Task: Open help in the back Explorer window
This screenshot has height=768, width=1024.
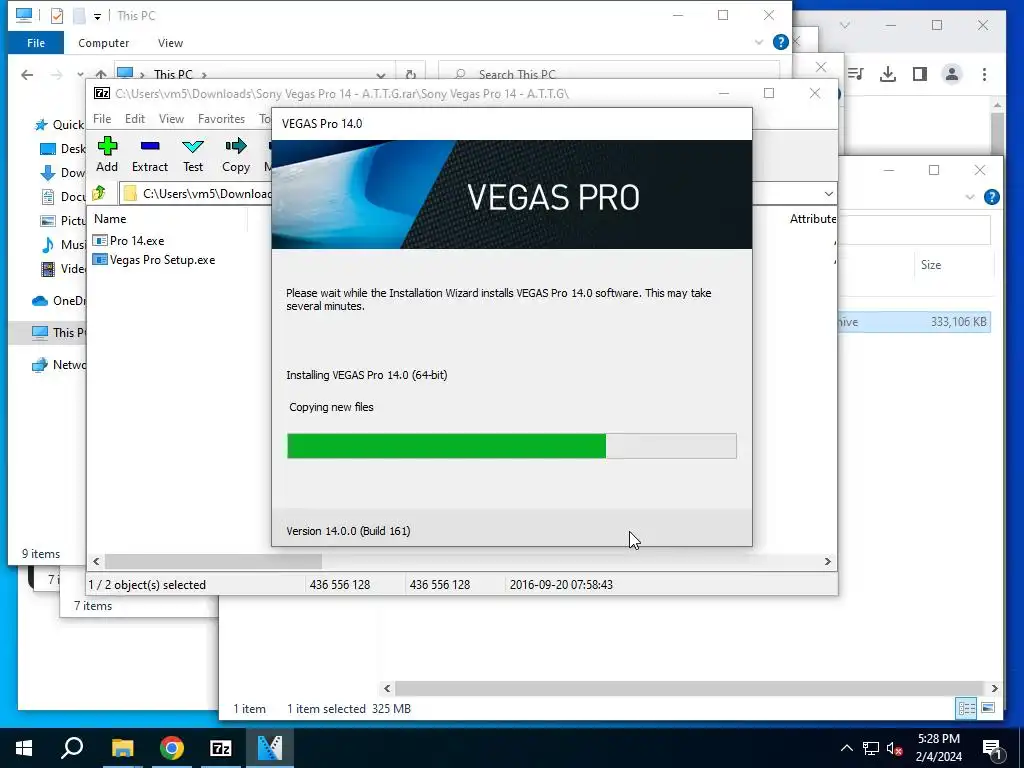Action: [991, 197]
